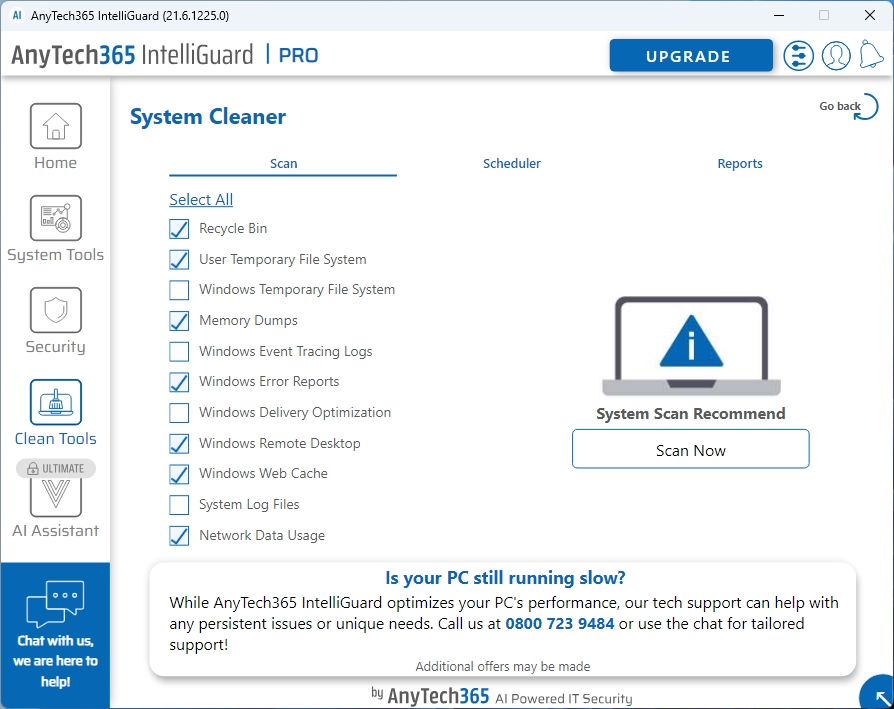Click the UPGRADE button

pos(691,56)
